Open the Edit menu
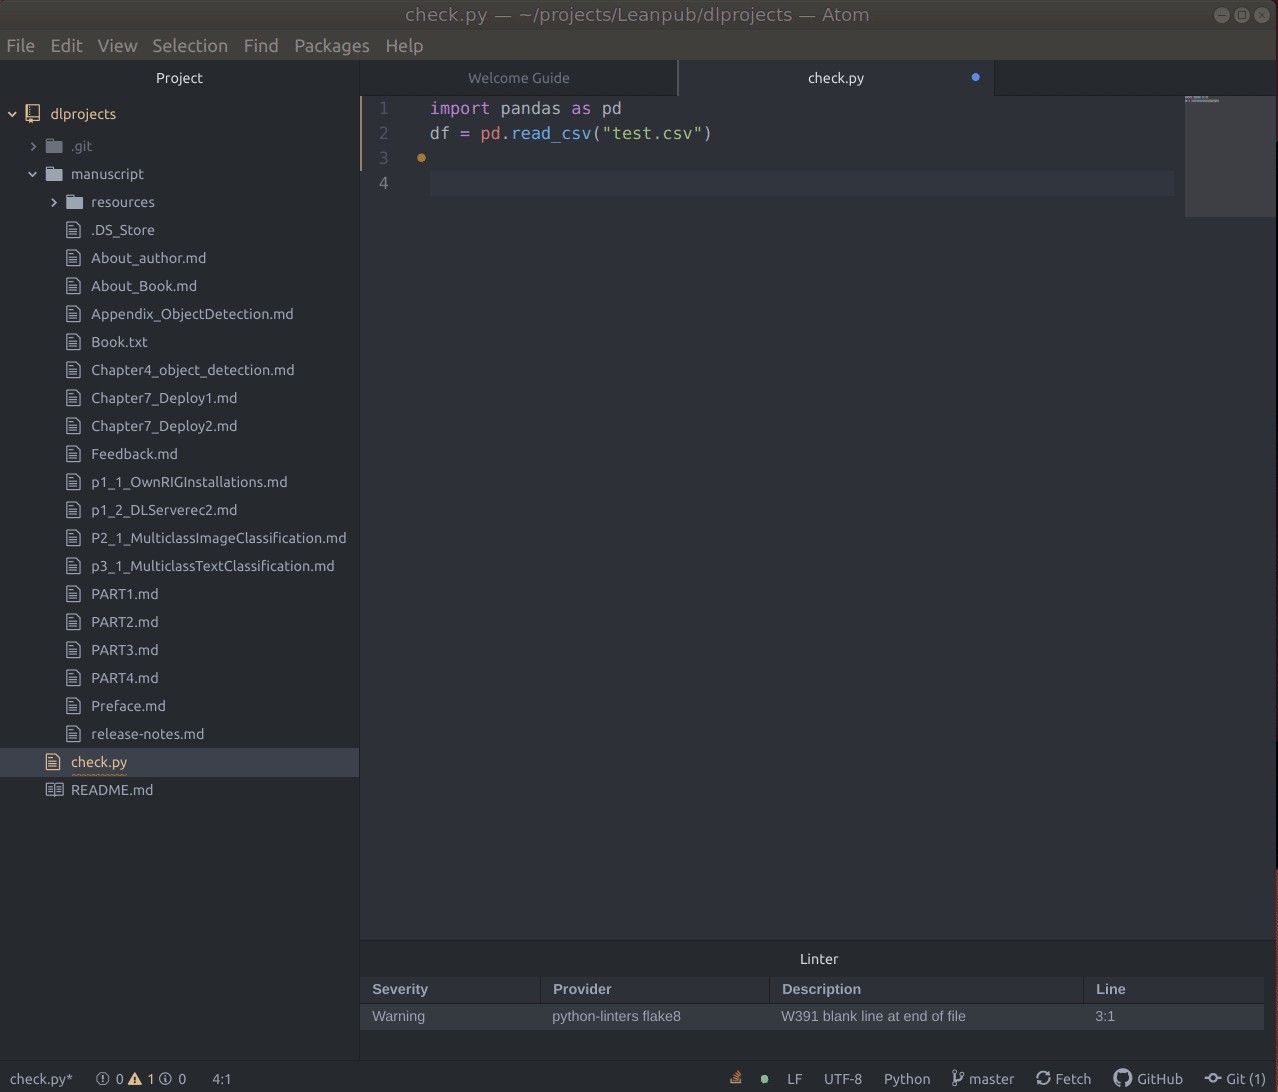This screenshot has width=1278, height=1092. coord(66,46)
